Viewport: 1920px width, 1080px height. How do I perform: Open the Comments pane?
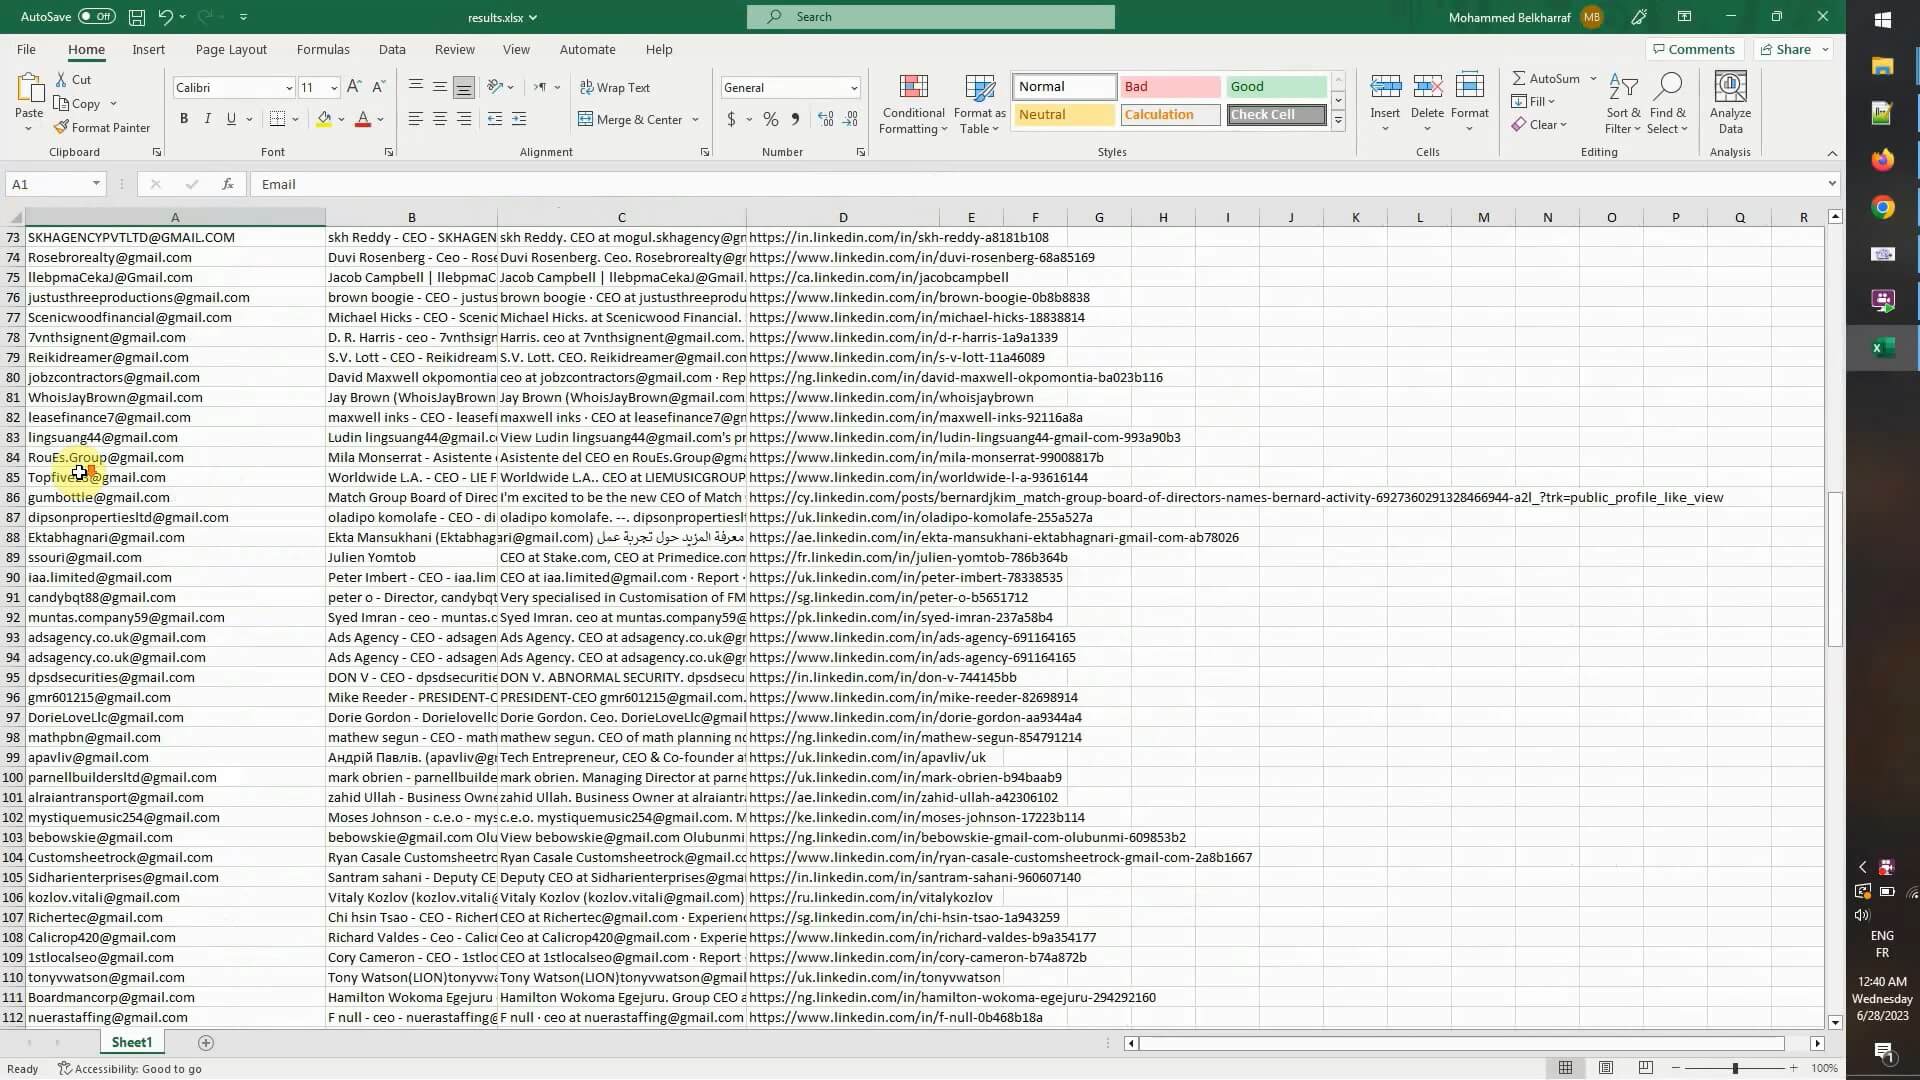[1693, 49]
